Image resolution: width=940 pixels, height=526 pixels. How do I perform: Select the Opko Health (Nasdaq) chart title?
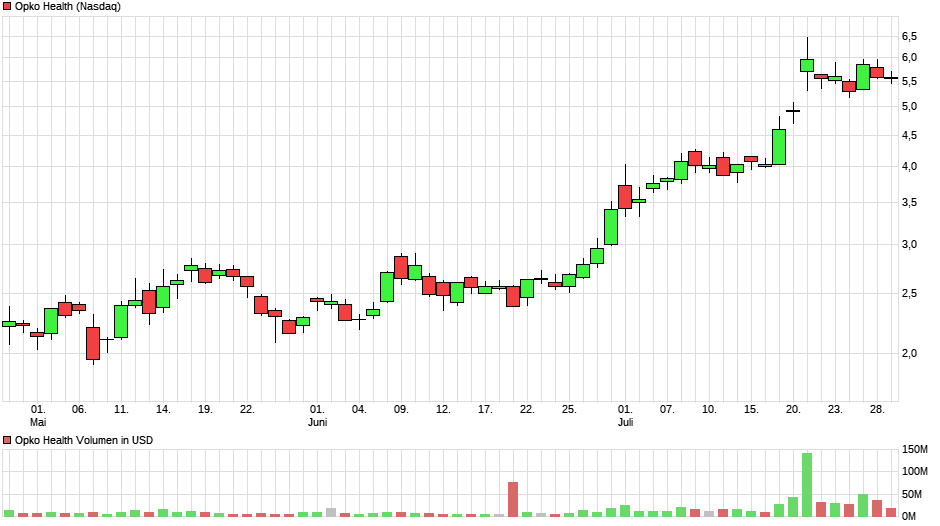point(67,6)
